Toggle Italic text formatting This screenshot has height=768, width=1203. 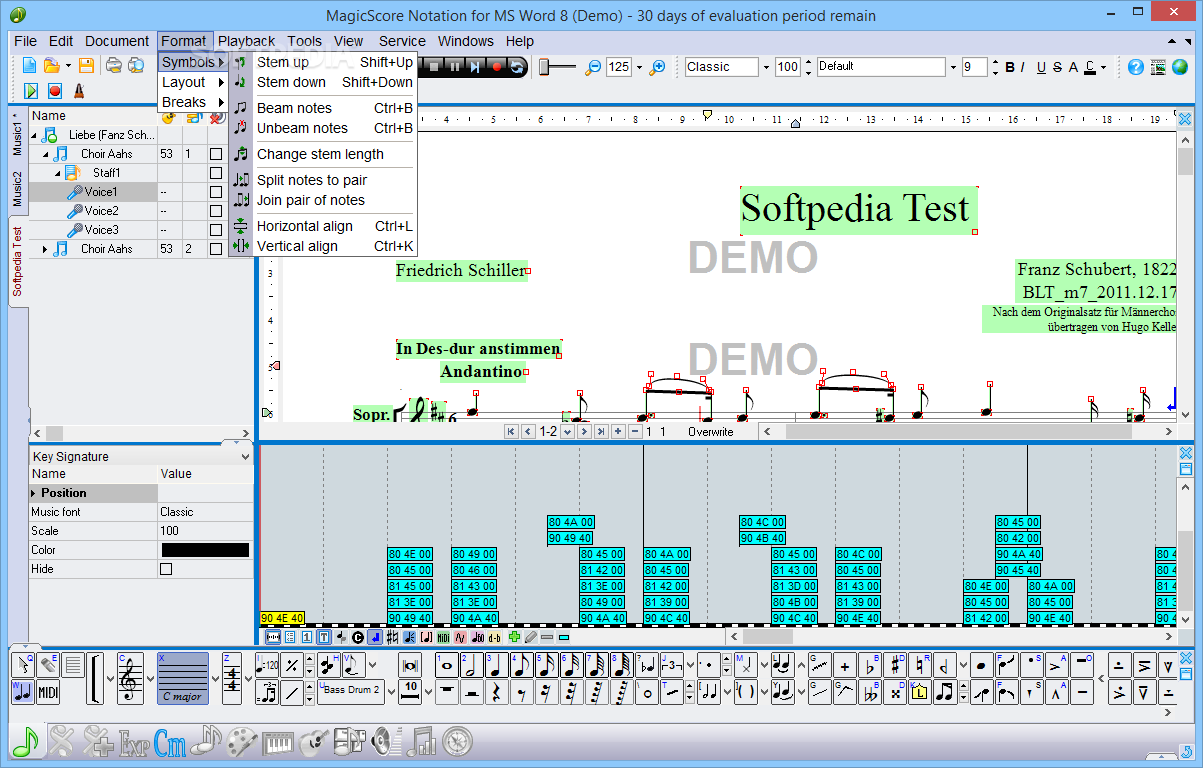click(1023, 67)
